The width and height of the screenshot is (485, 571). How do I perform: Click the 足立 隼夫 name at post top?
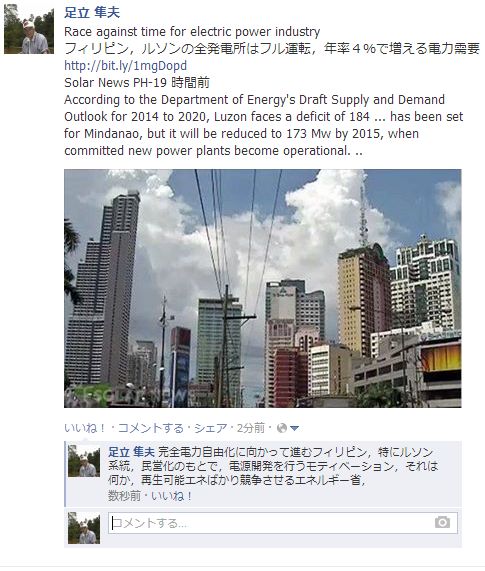click(x=92, y=12)
